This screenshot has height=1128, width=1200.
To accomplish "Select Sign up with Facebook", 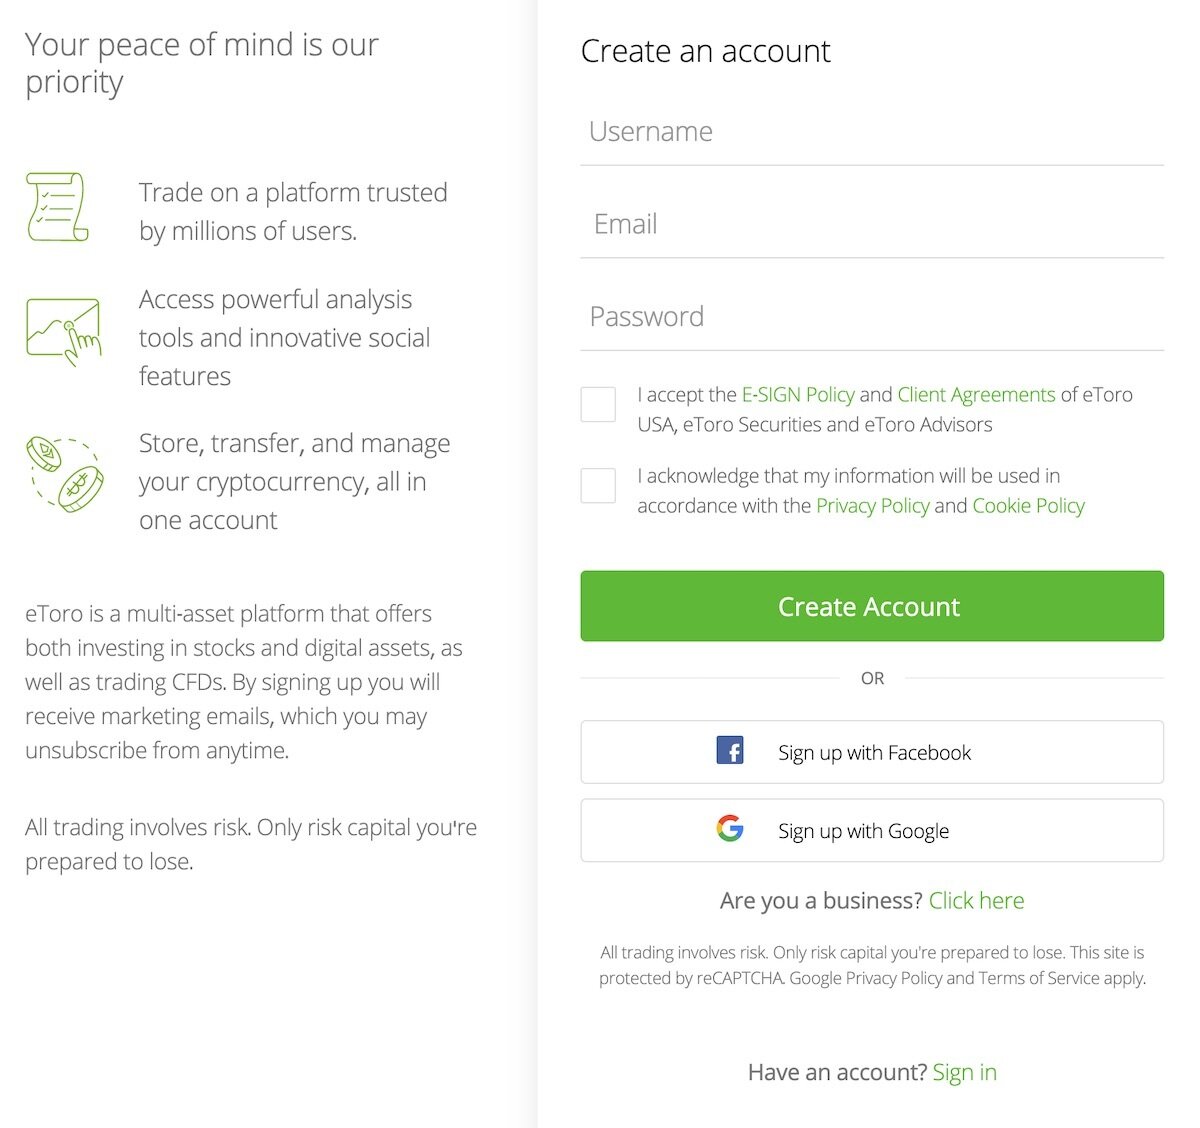I will click(x=871, y=752).
